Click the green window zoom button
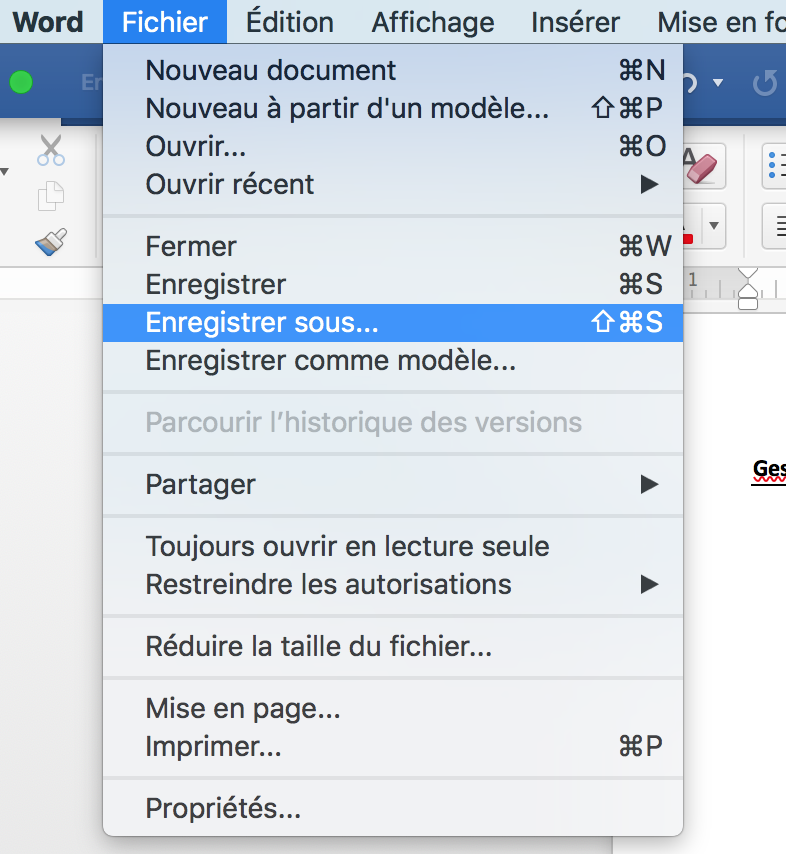786x854 pixels. 21,83
